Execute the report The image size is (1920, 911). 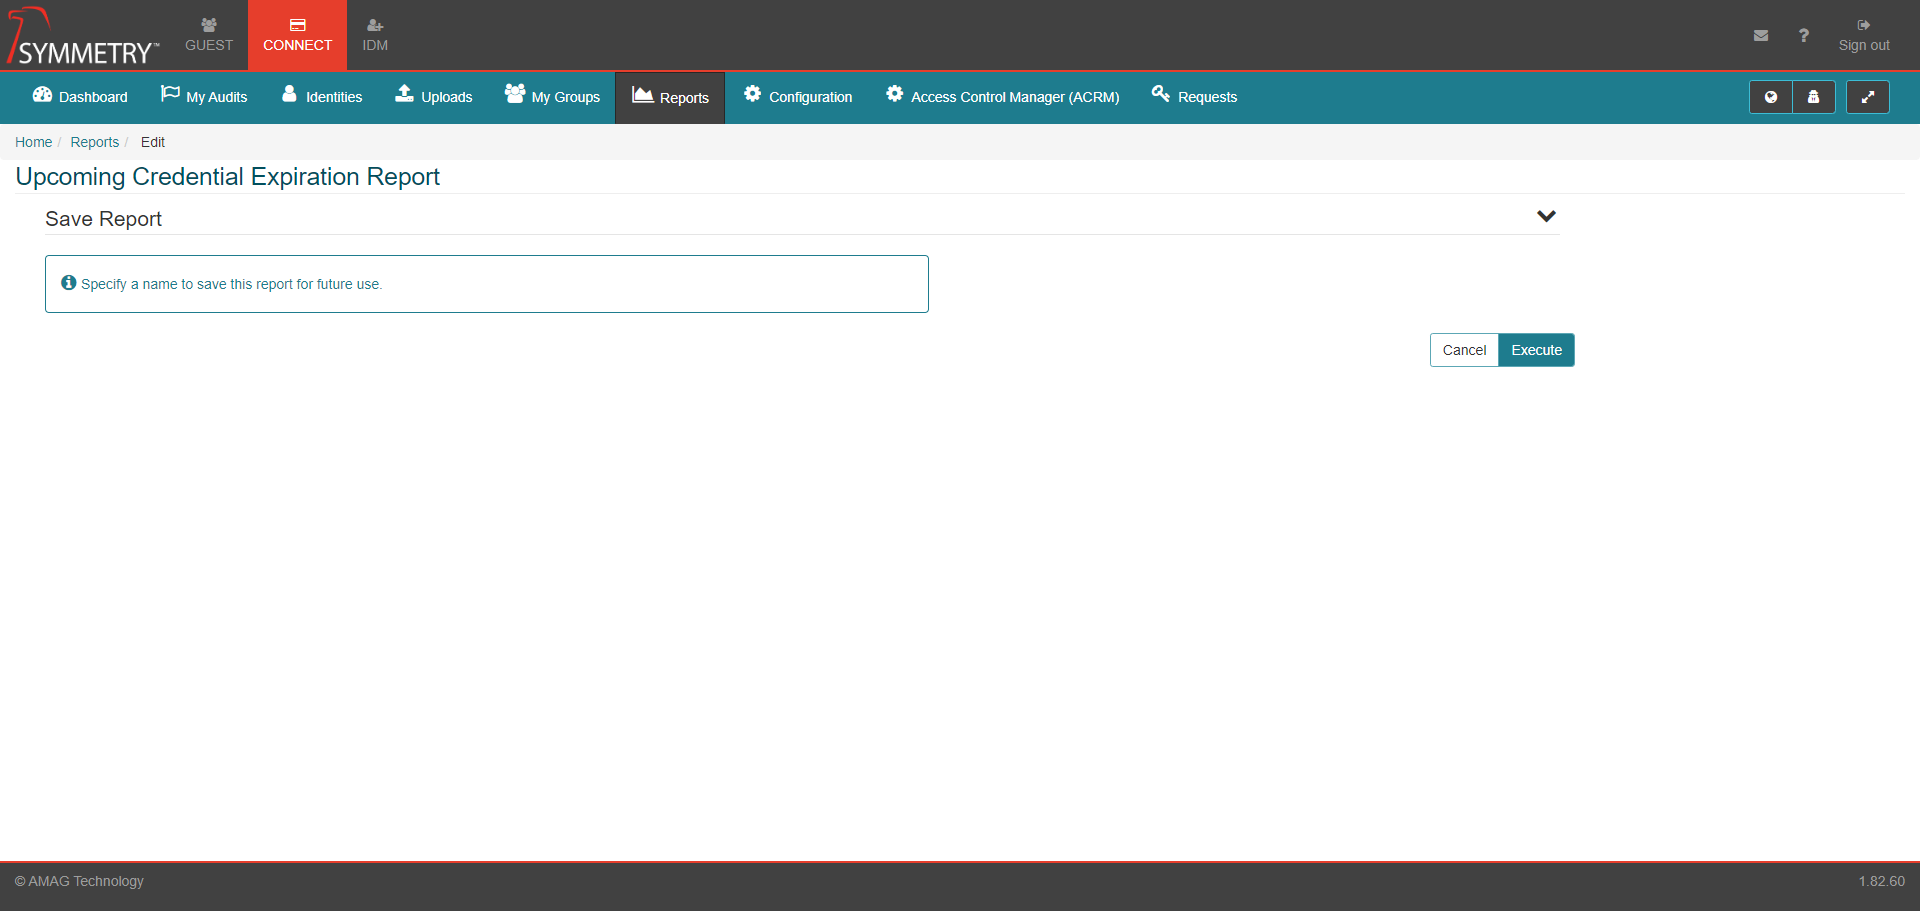click(x=1536, y=350)
